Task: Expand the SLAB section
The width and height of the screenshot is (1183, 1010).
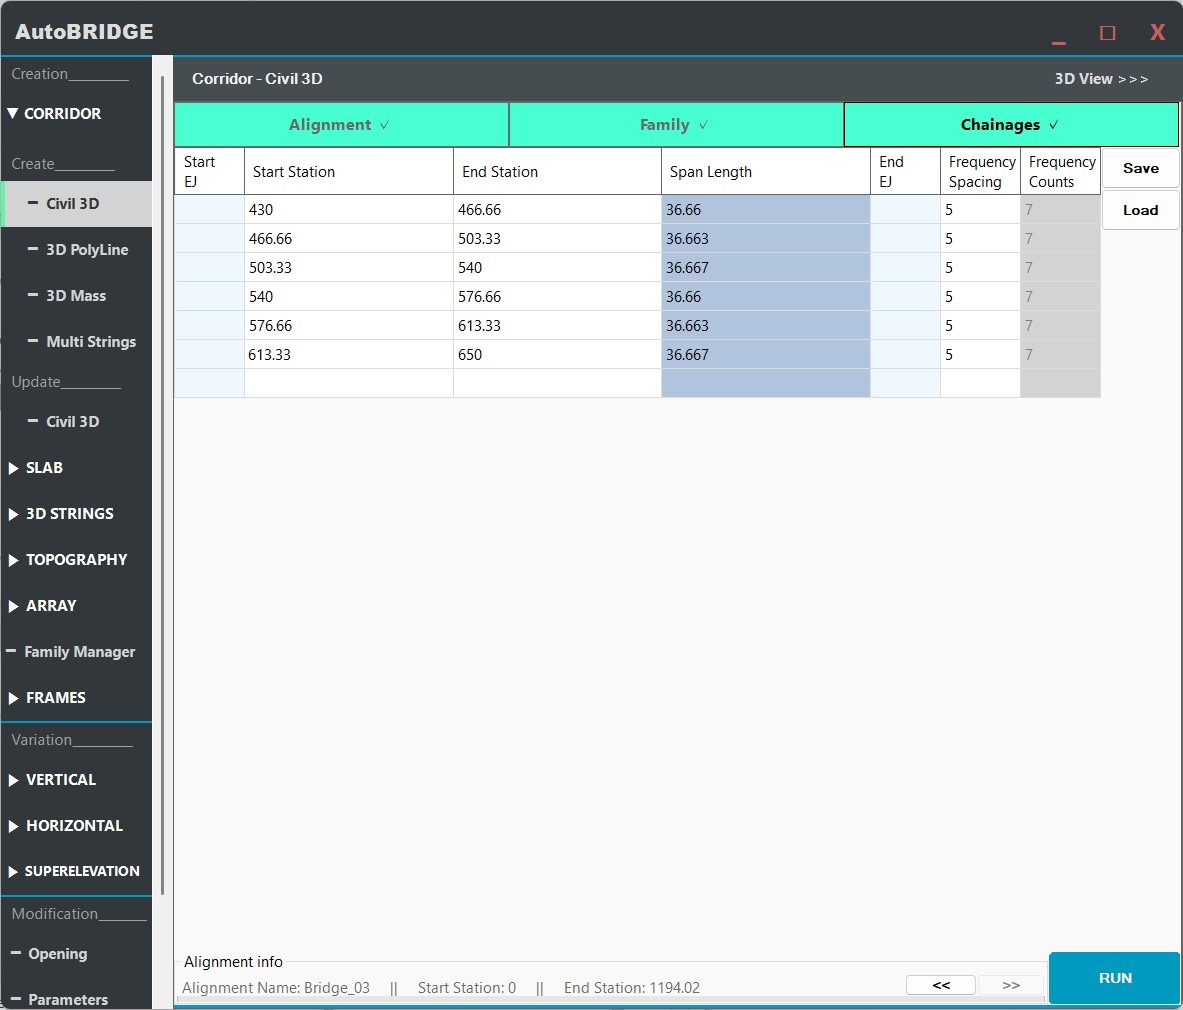Action: [x=44, y=468]
